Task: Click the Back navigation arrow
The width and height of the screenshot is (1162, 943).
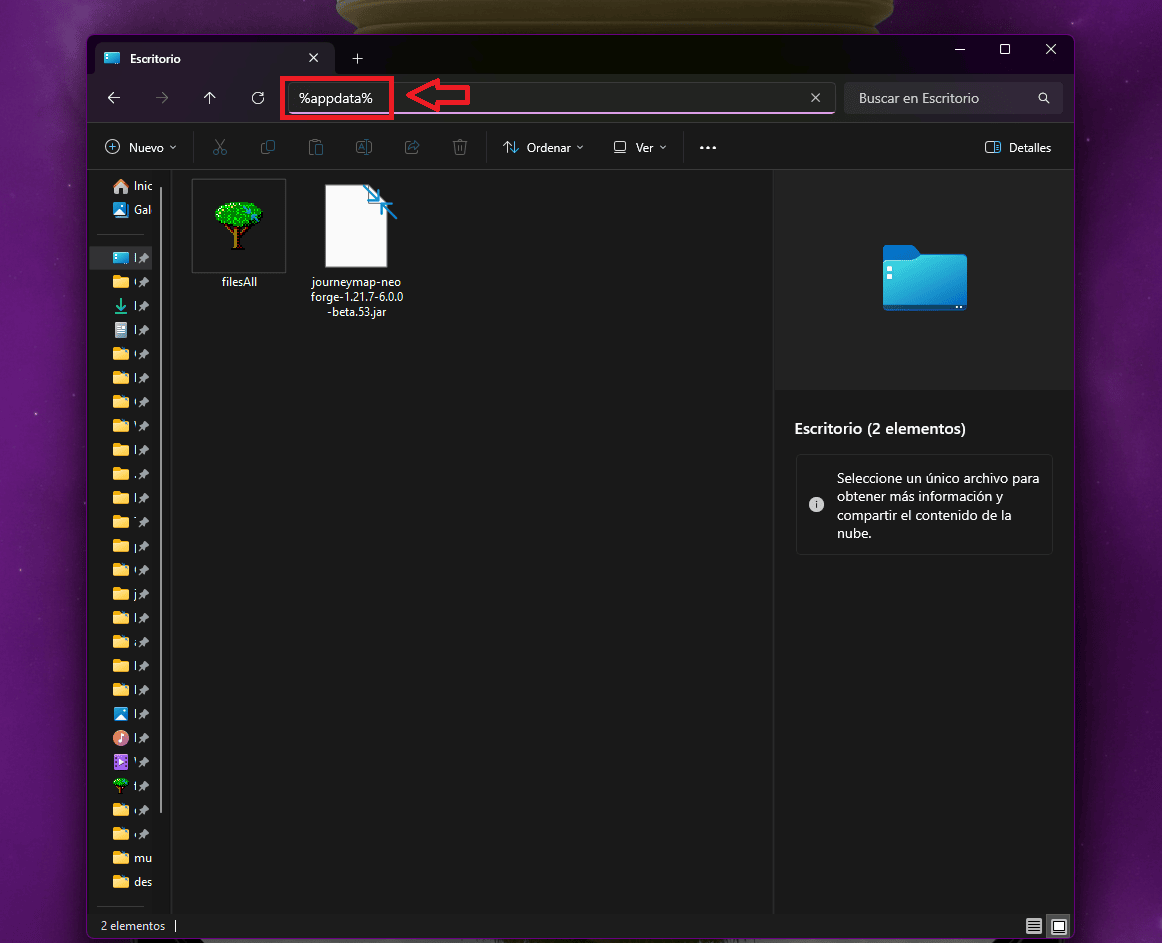Action: pos(114,98)
